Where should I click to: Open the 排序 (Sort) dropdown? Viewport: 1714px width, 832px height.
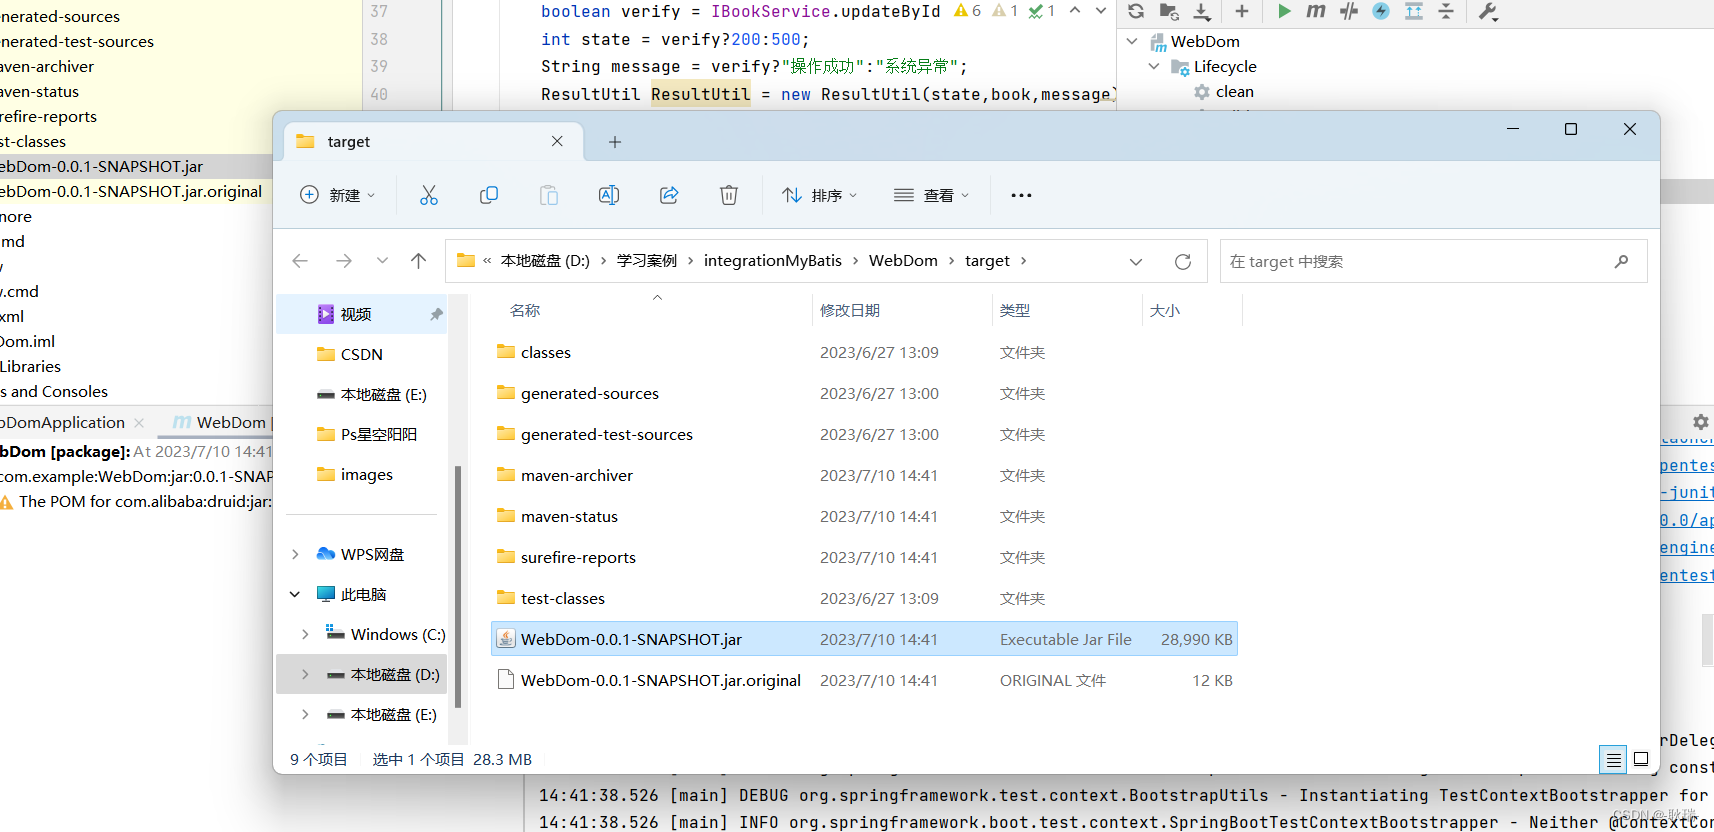[820, 195]
